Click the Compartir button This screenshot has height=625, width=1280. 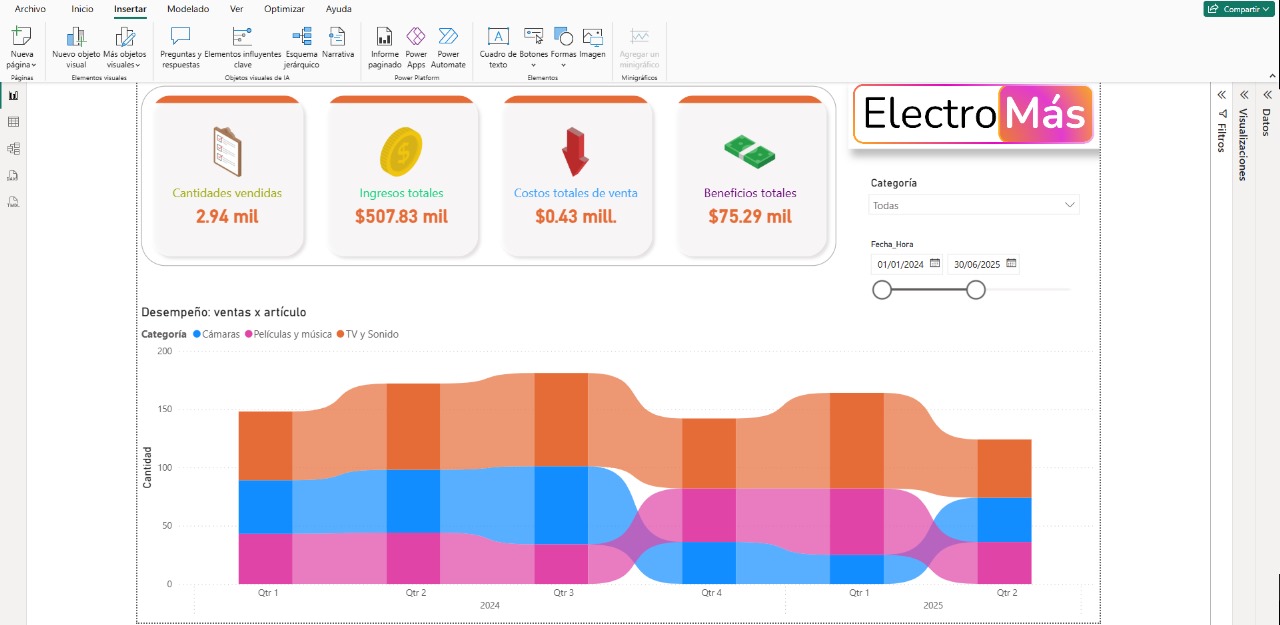pos(1238,9)
